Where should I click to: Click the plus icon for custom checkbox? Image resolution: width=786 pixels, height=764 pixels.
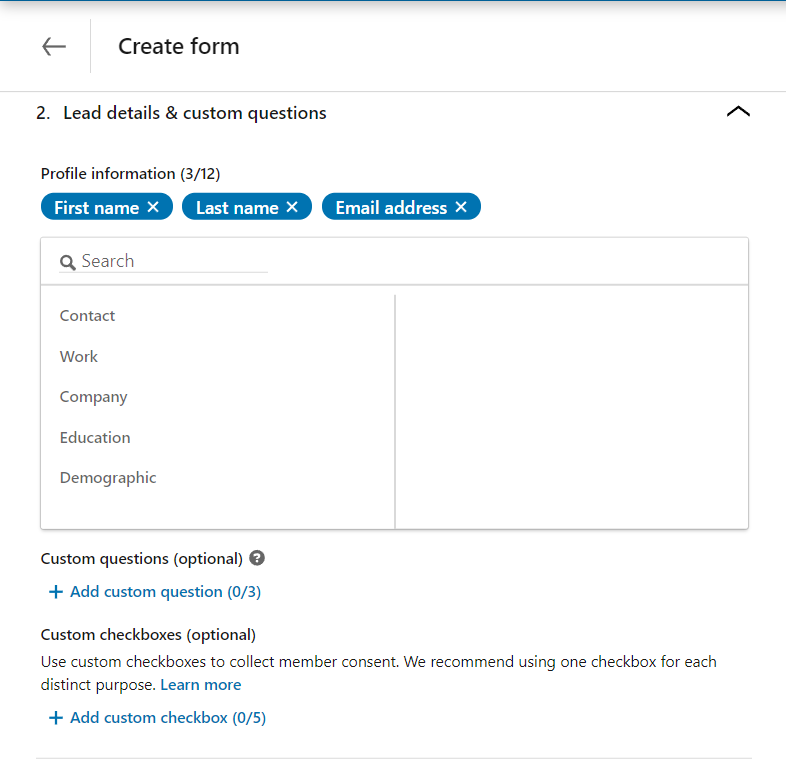(56, 718)
